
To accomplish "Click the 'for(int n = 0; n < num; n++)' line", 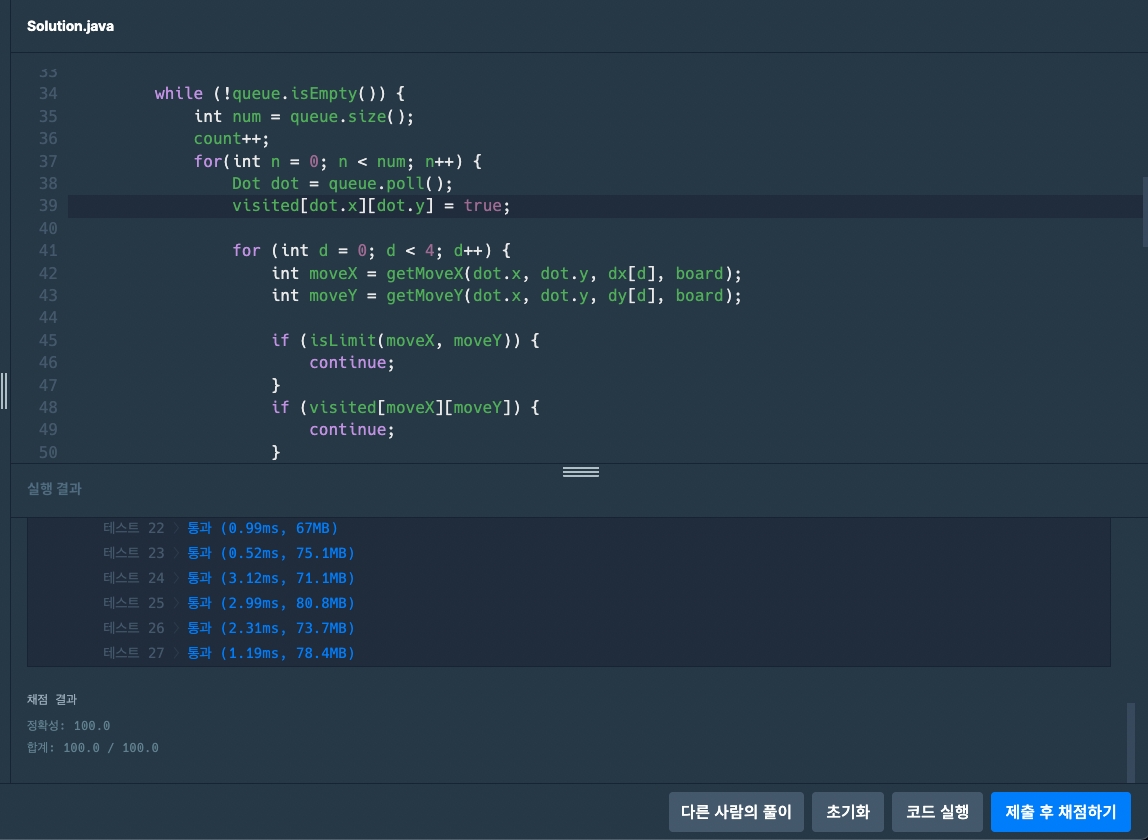I will point(338,161).
